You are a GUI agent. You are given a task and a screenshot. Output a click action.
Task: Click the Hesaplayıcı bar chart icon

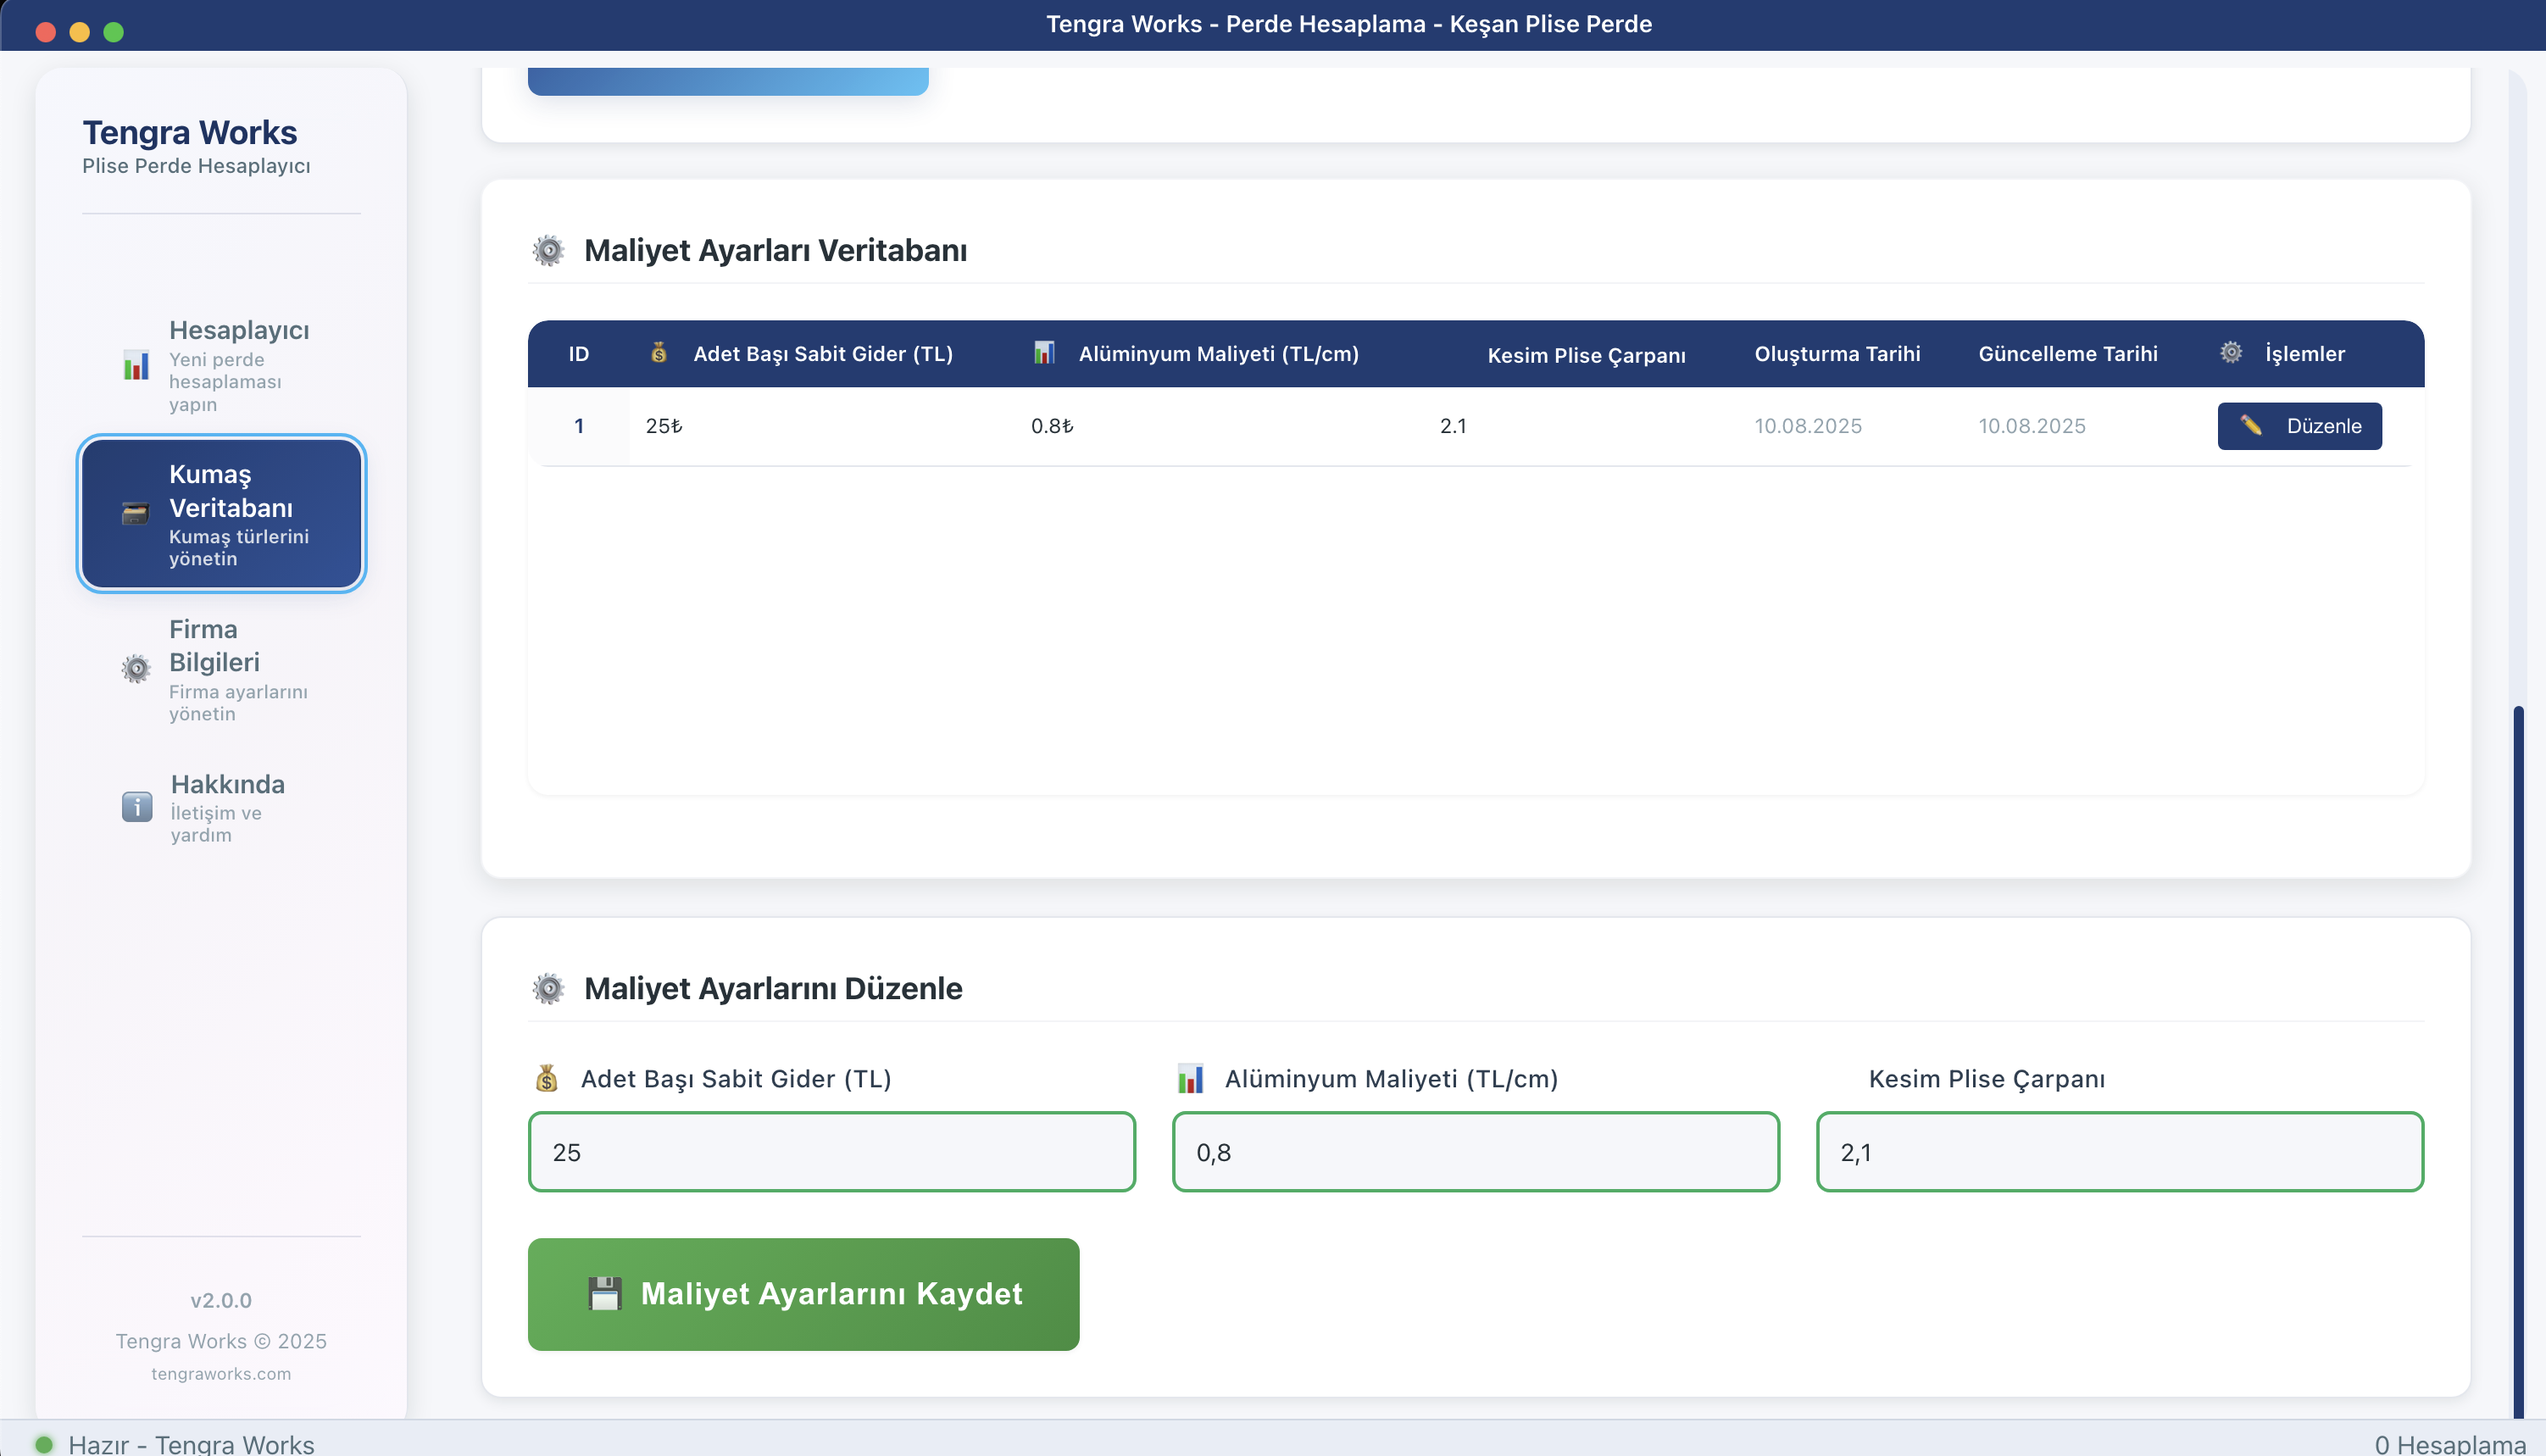[136, 365]
